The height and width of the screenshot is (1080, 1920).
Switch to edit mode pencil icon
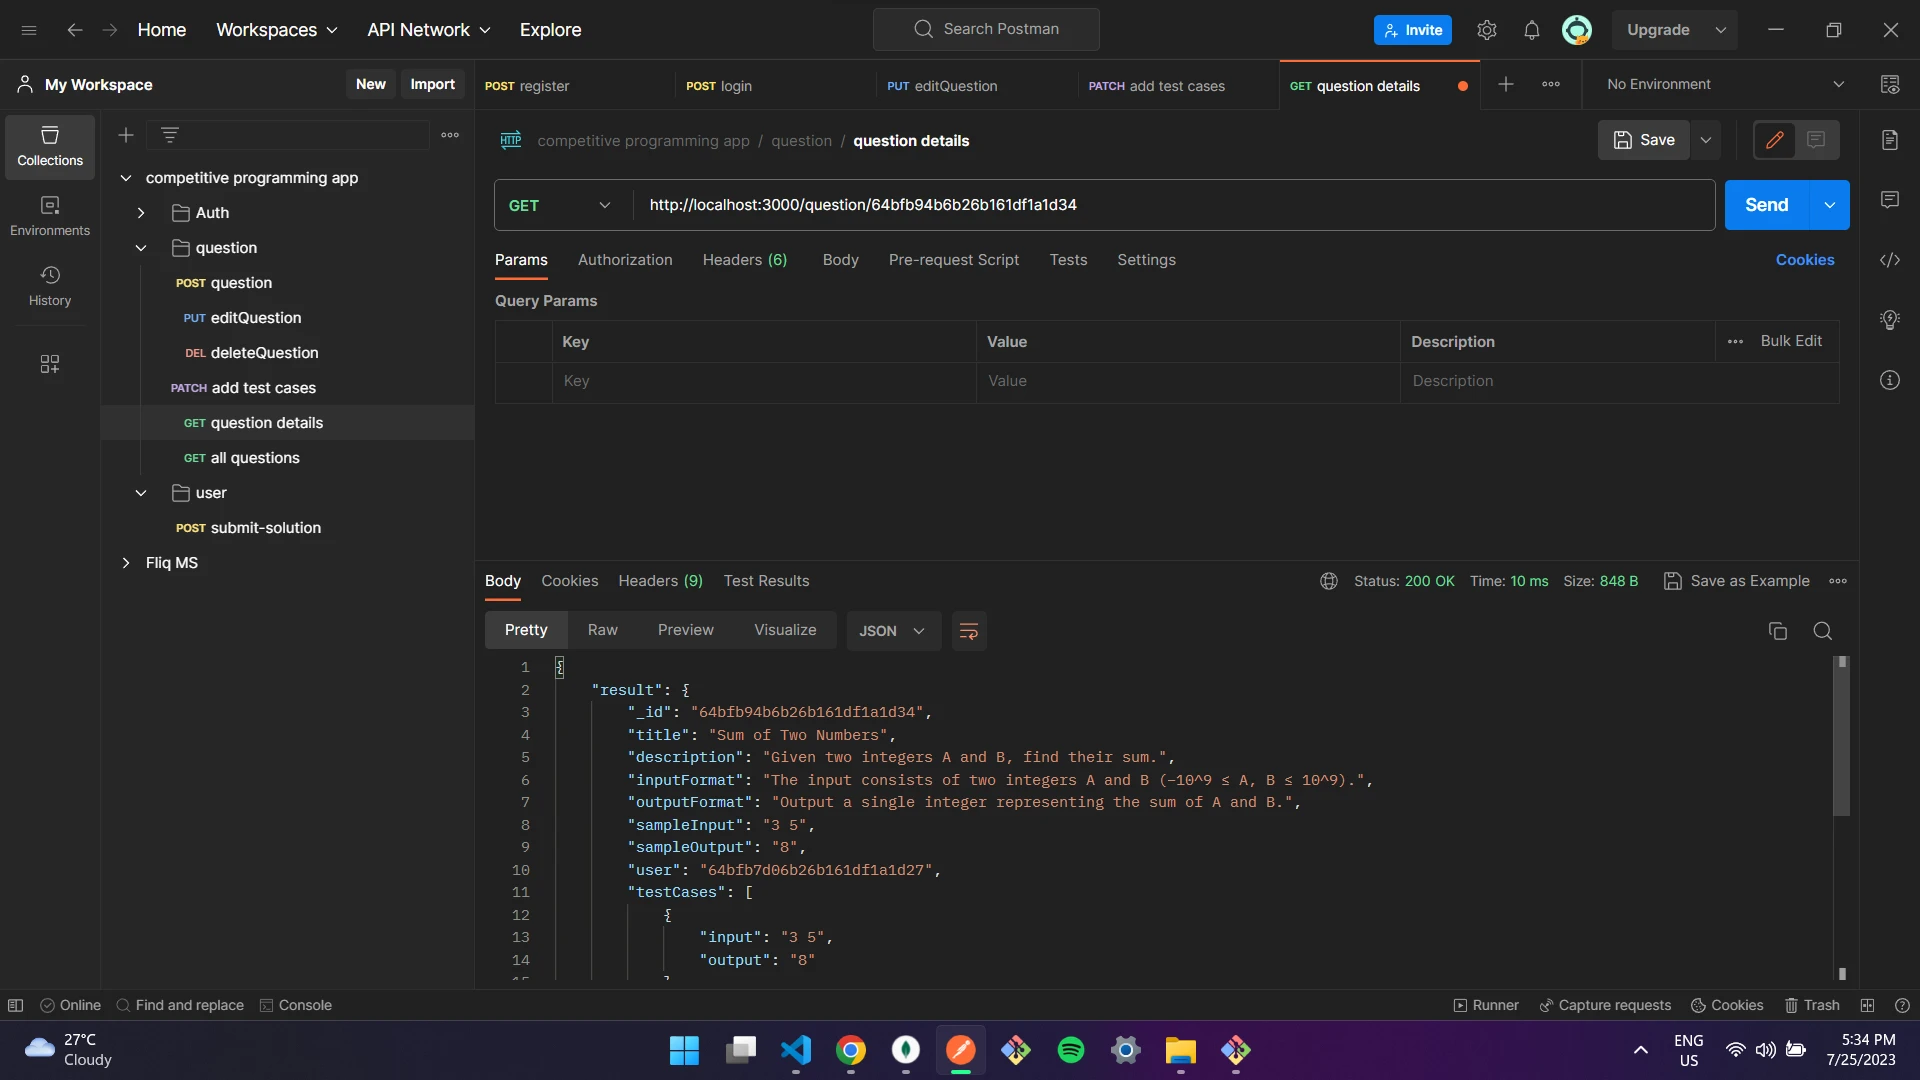tap(1775, 140)
